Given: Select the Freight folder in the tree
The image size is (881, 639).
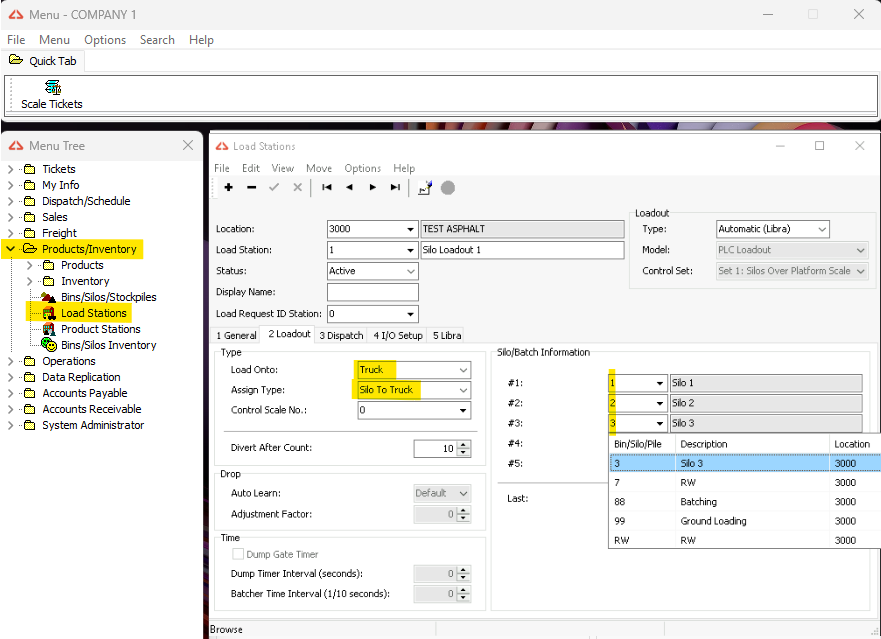Looking at the screenshot, I should 59,233.
